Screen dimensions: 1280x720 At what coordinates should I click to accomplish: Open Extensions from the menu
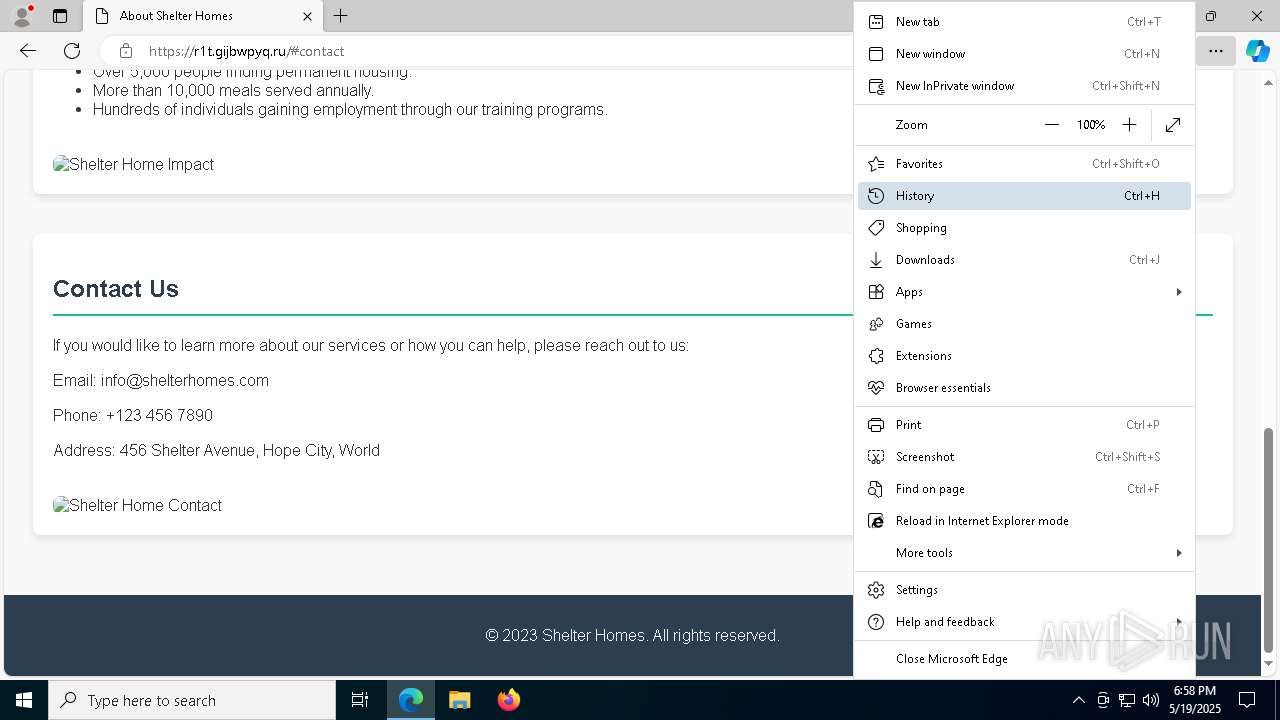[1024, 356]
